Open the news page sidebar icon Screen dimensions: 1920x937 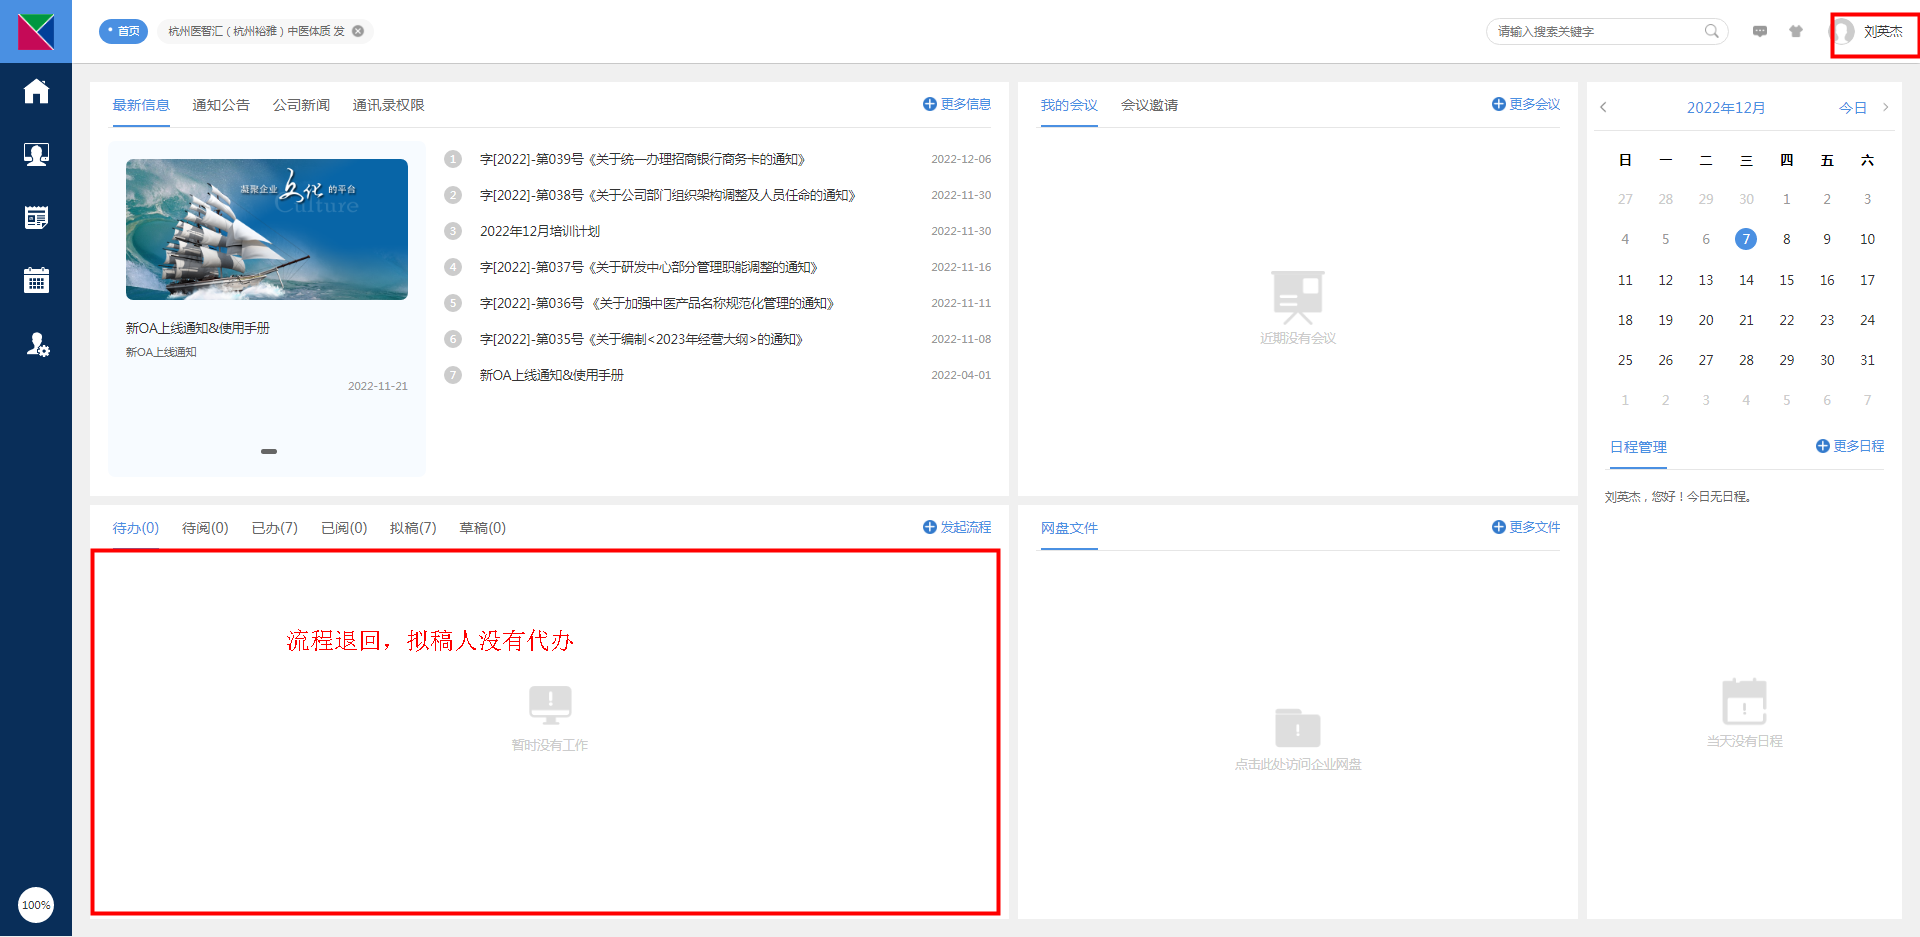point(36,218)
